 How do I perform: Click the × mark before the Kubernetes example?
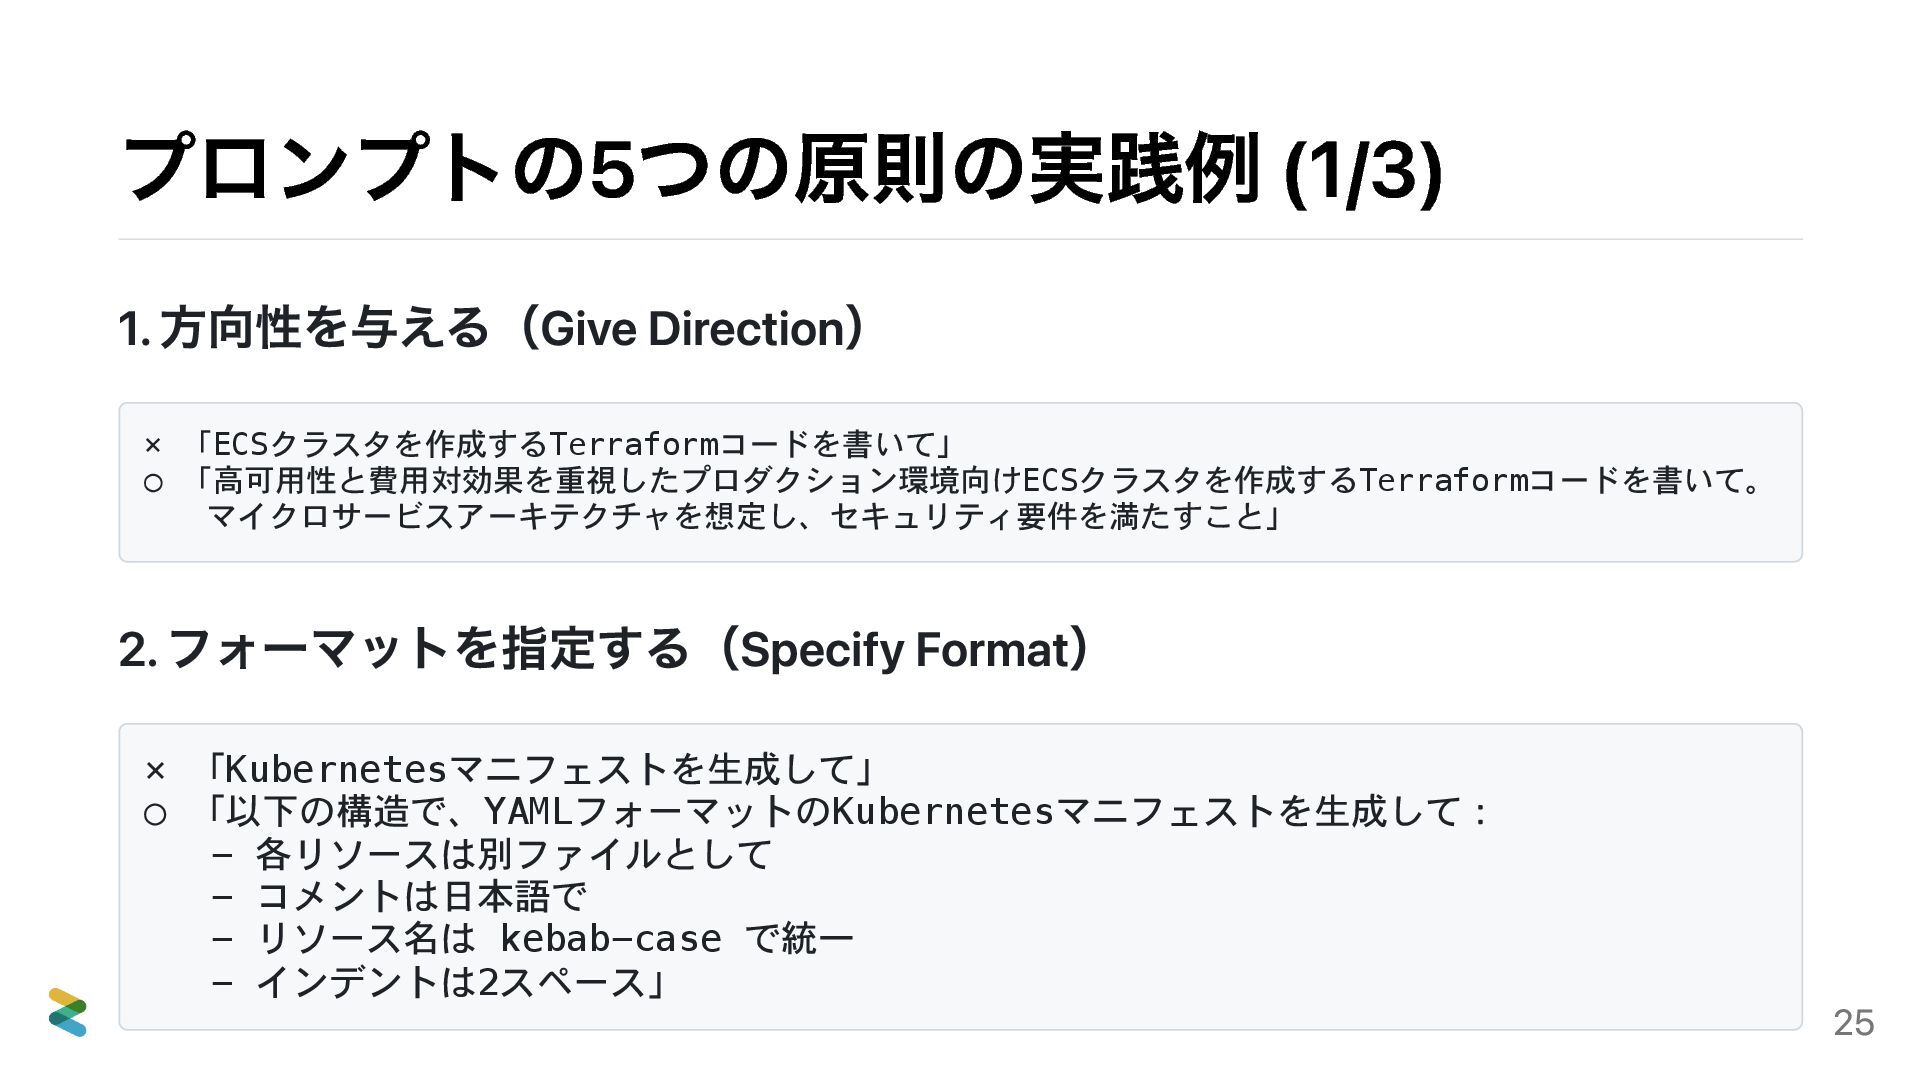[x=155, y=770]
